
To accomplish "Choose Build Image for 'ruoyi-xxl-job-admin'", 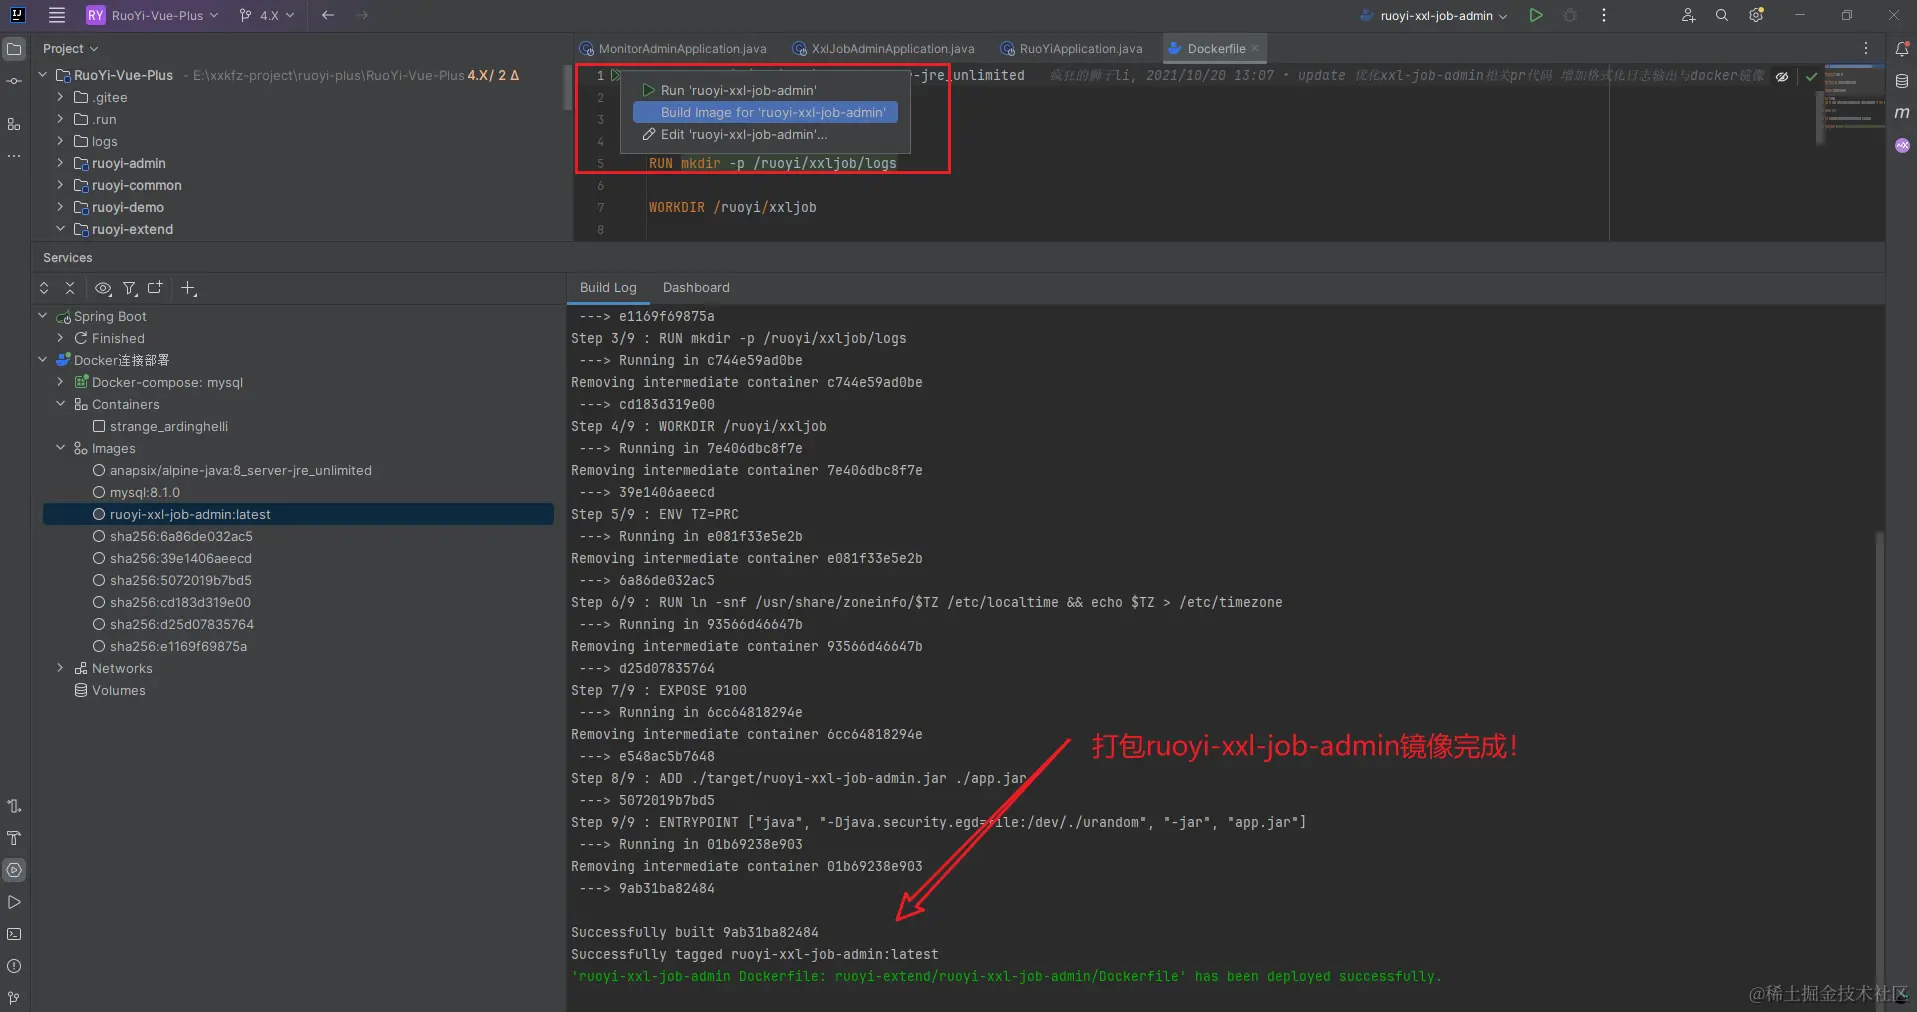I will tap(765, 112).
